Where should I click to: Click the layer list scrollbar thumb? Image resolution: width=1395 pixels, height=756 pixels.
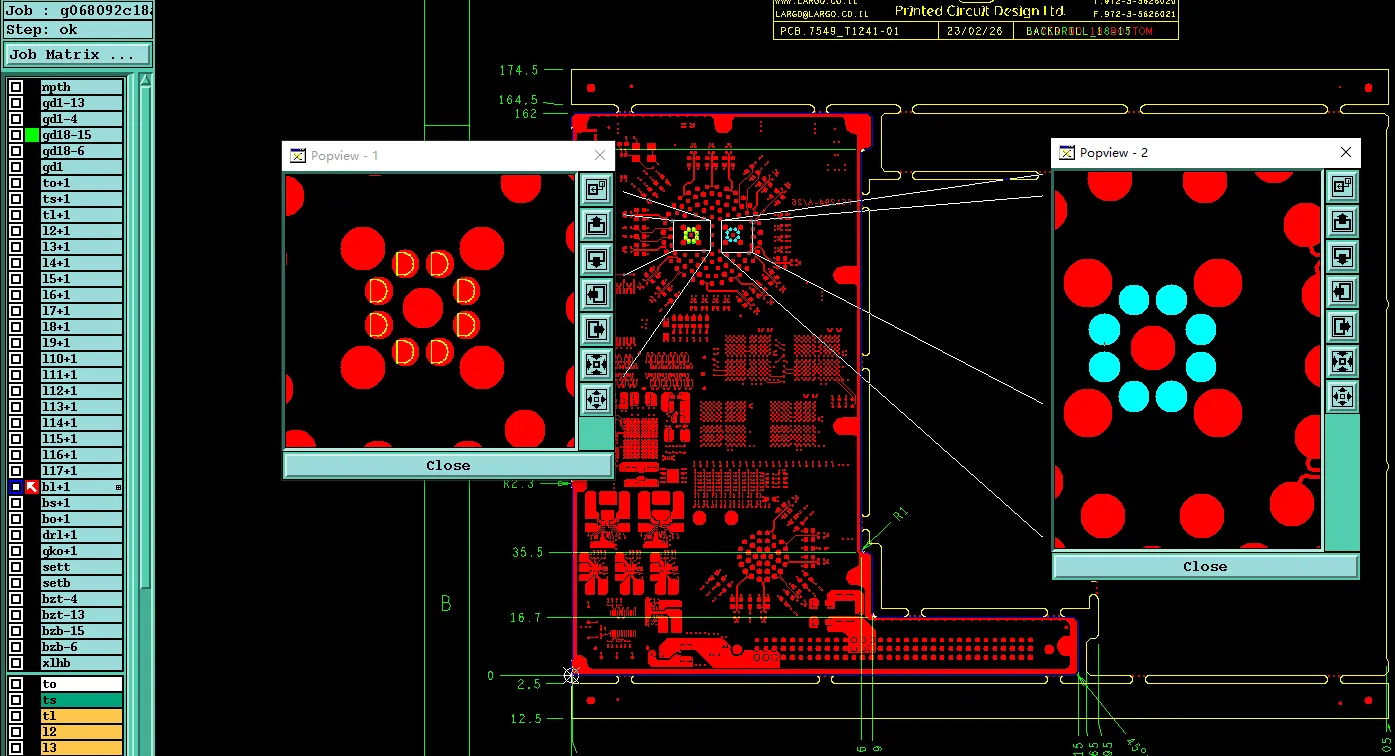pyautogui.click(x=145, y=340)
